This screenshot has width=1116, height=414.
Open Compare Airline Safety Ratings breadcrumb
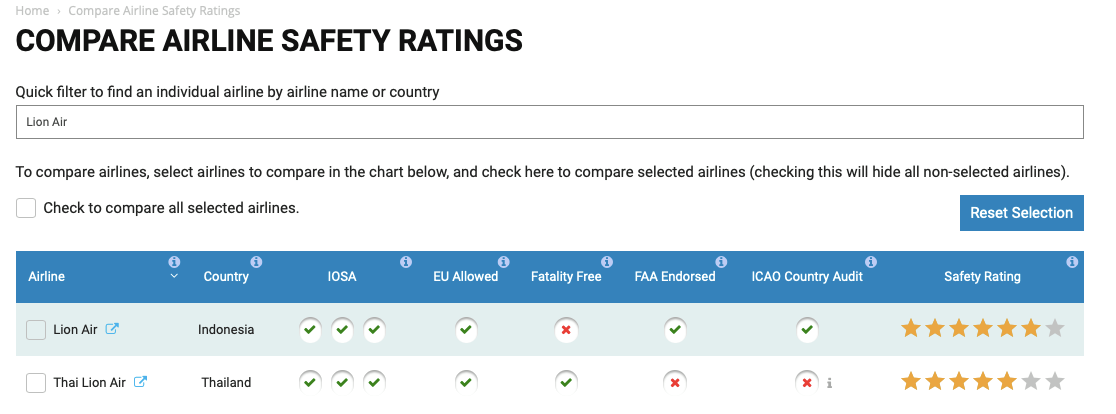point(154,11)
